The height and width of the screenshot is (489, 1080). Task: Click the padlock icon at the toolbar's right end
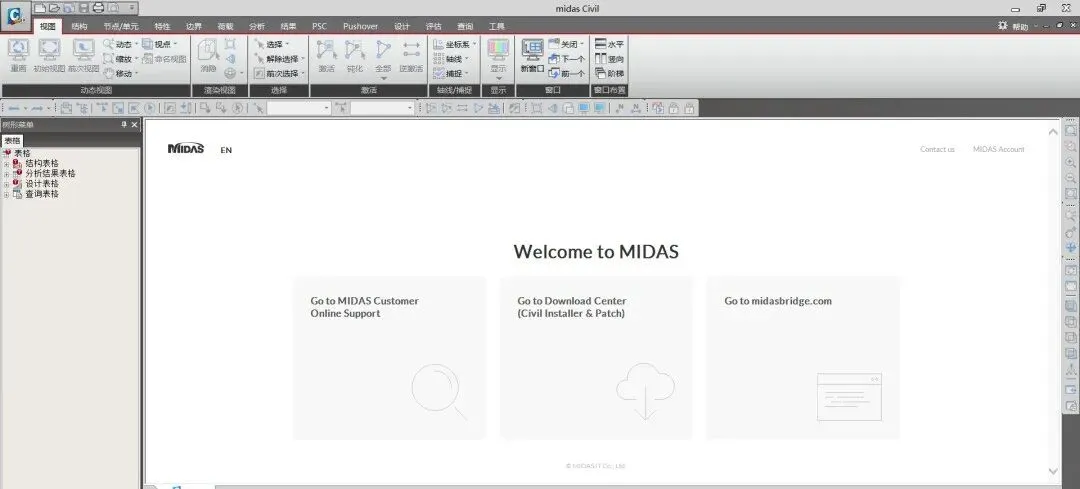pos(689,108)
